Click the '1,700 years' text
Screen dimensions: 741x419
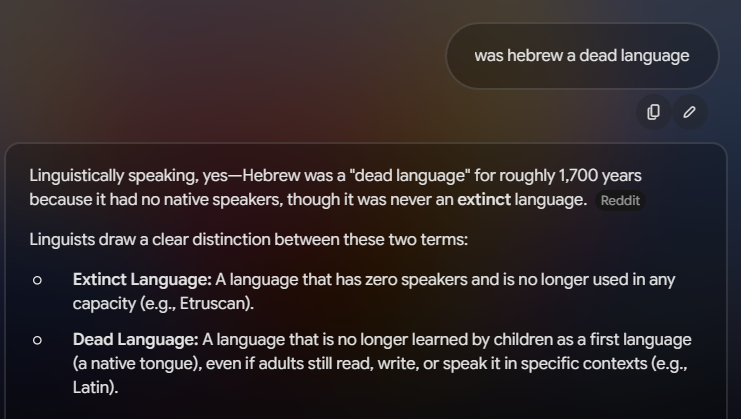(600, 176)
